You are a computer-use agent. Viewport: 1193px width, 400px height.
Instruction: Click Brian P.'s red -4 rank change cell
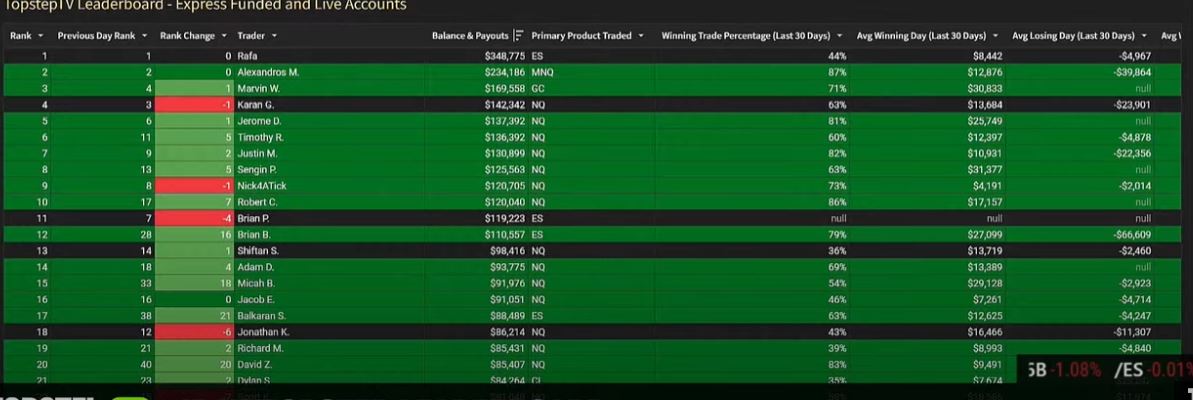pos(193,218)
